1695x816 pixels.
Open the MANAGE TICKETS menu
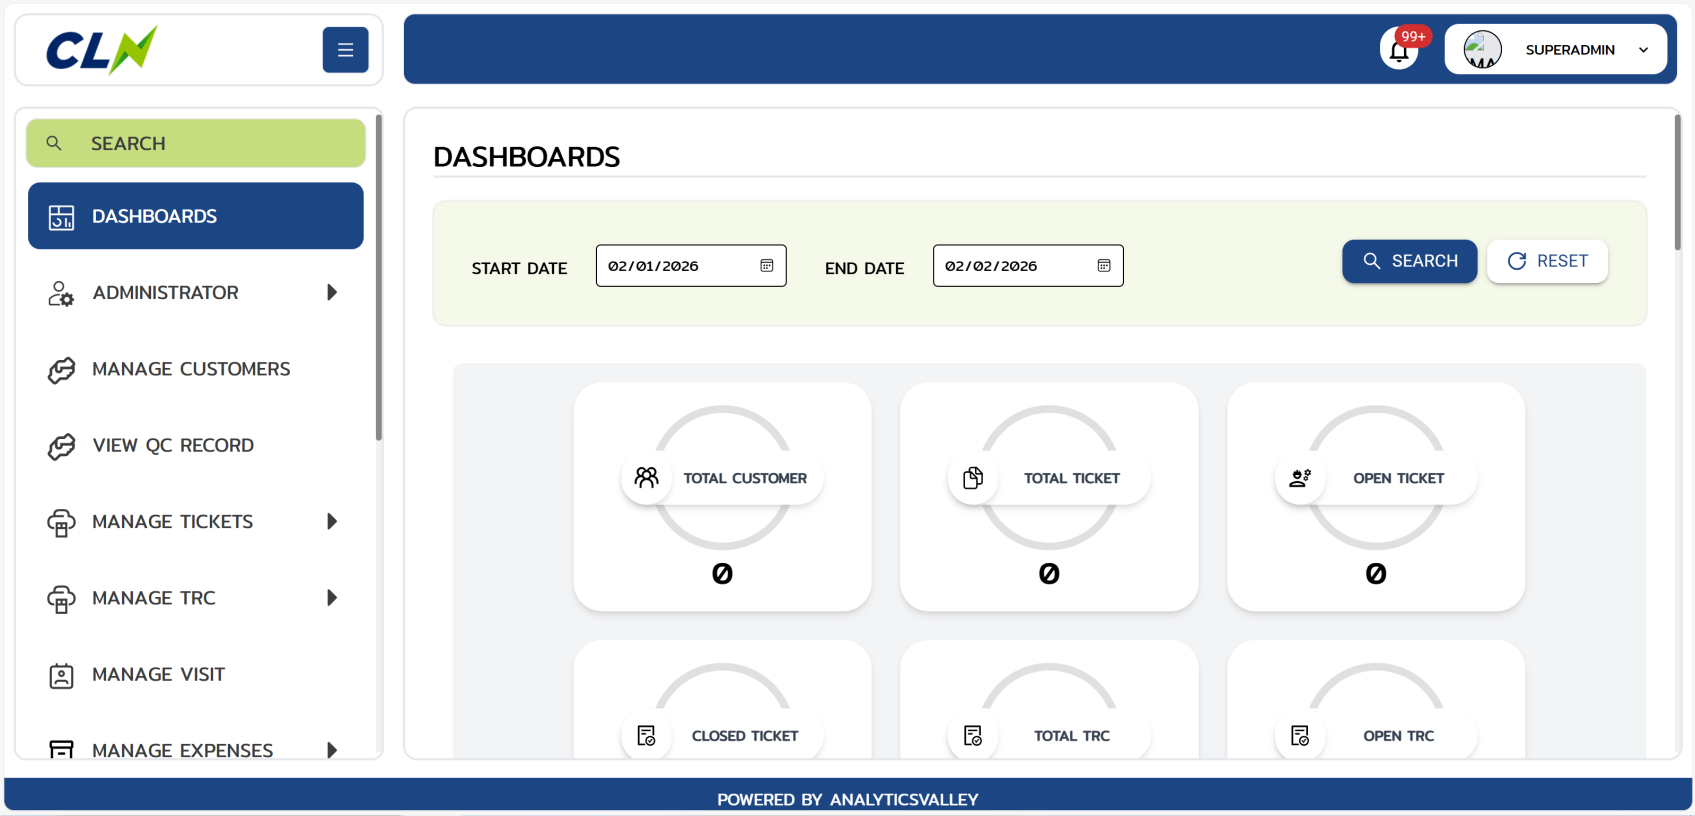point(196,522)
